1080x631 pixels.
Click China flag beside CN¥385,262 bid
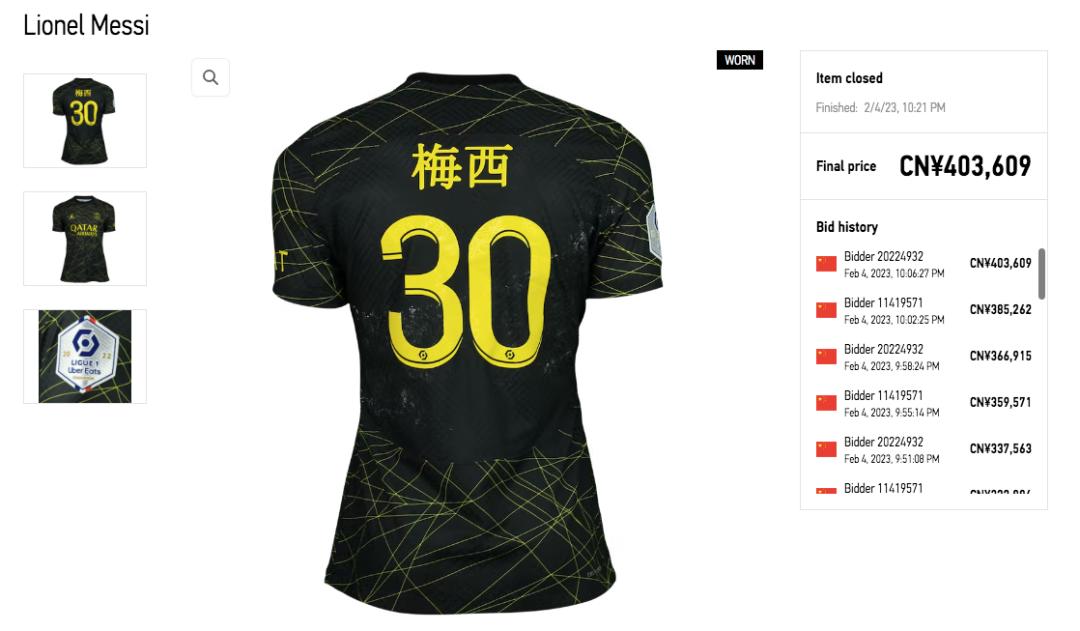pos(826,310)
